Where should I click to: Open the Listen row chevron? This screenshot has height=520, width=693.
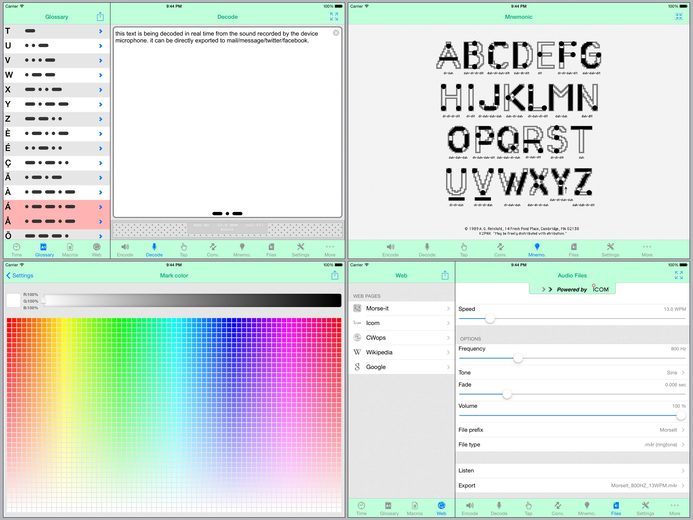tap(683, 471)
